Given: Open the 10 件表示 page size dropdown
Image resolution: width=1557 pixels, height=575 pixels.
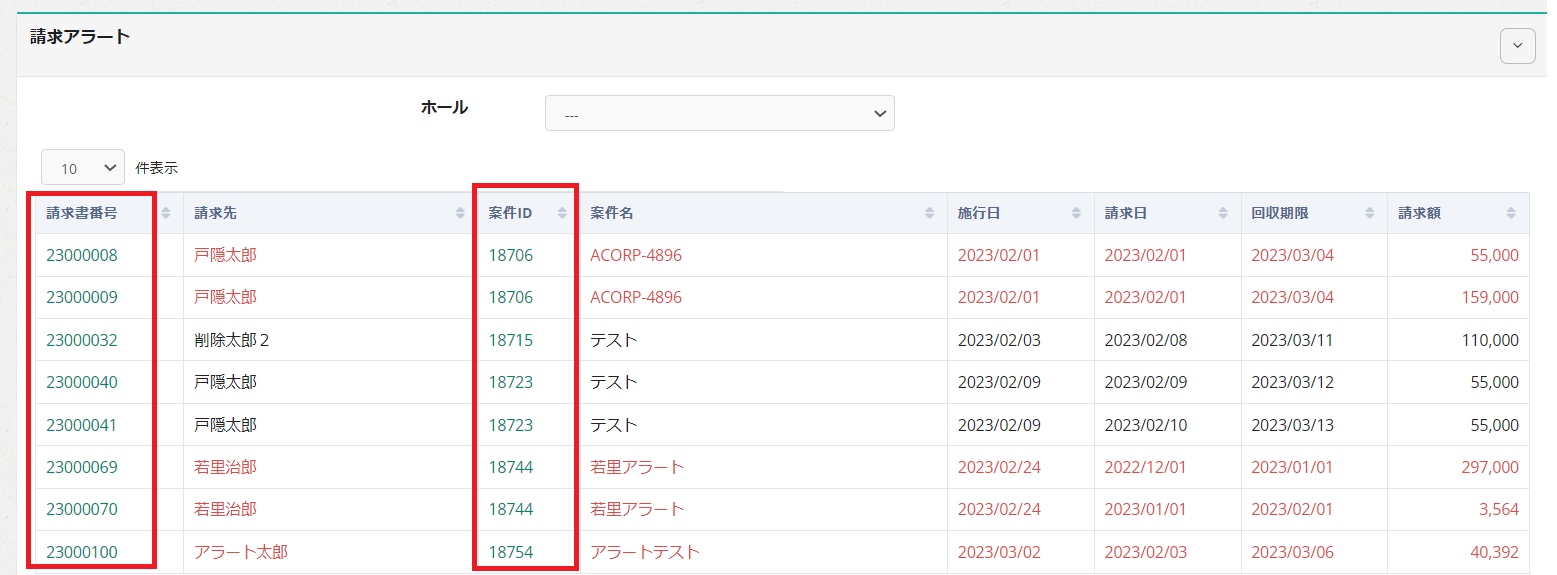Looking at the screenshot, I should (82, 168).
